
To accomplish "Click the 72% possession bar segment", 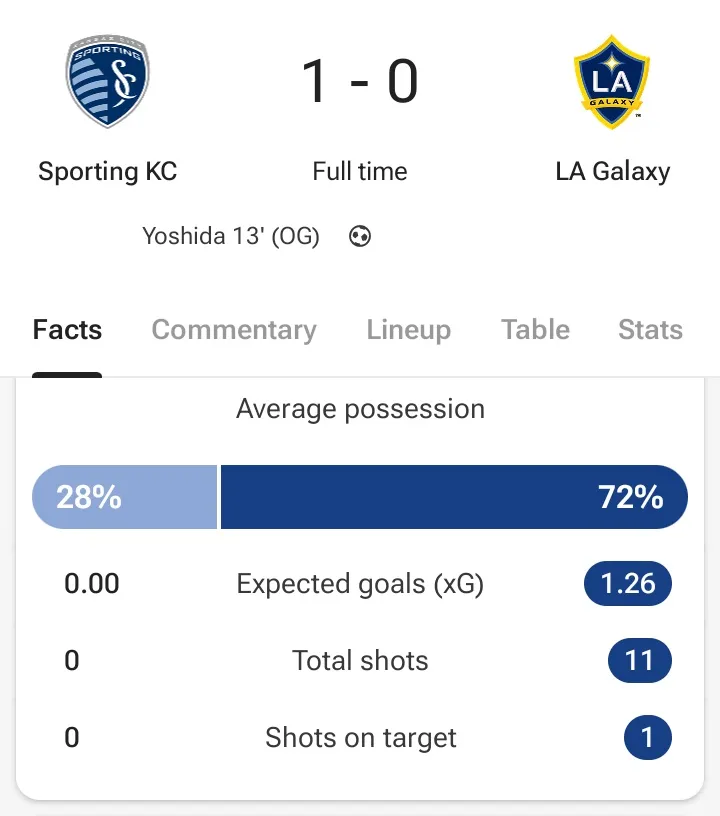I will (x=454, y=497).
